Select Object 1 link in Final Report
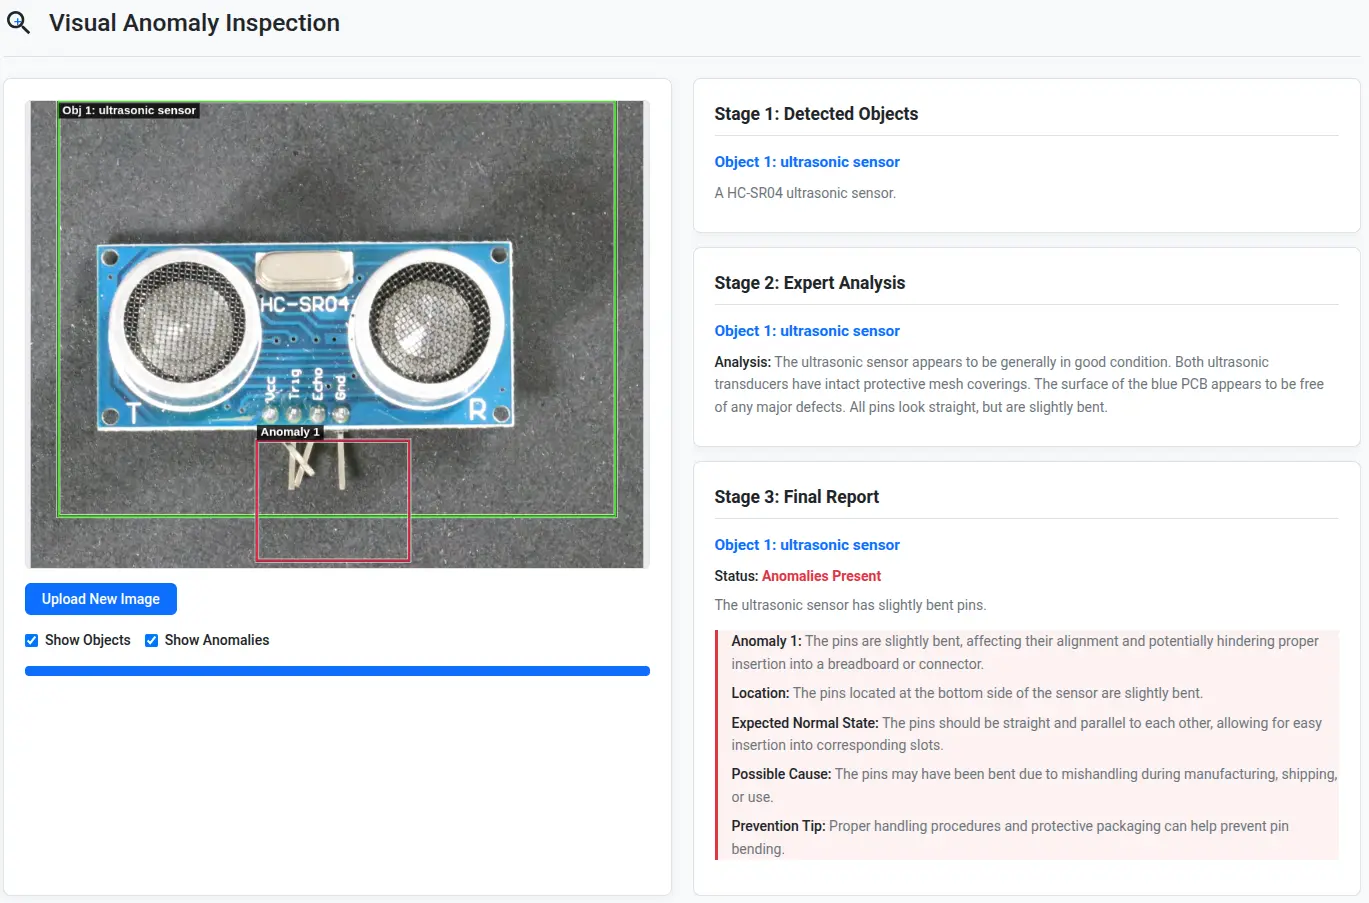The image size is (1369, 903). tap(807, 545)
